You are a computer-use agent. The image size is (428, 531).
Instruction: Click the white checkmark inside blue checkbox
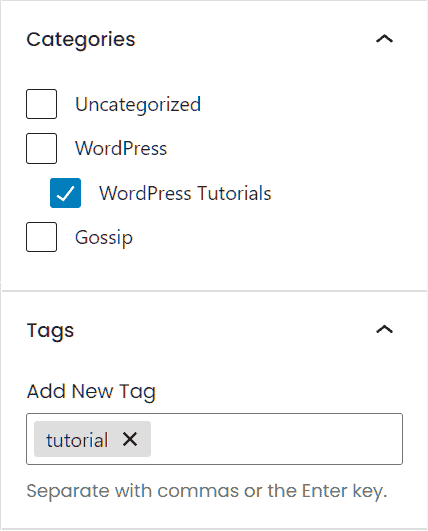click(65, 193)
